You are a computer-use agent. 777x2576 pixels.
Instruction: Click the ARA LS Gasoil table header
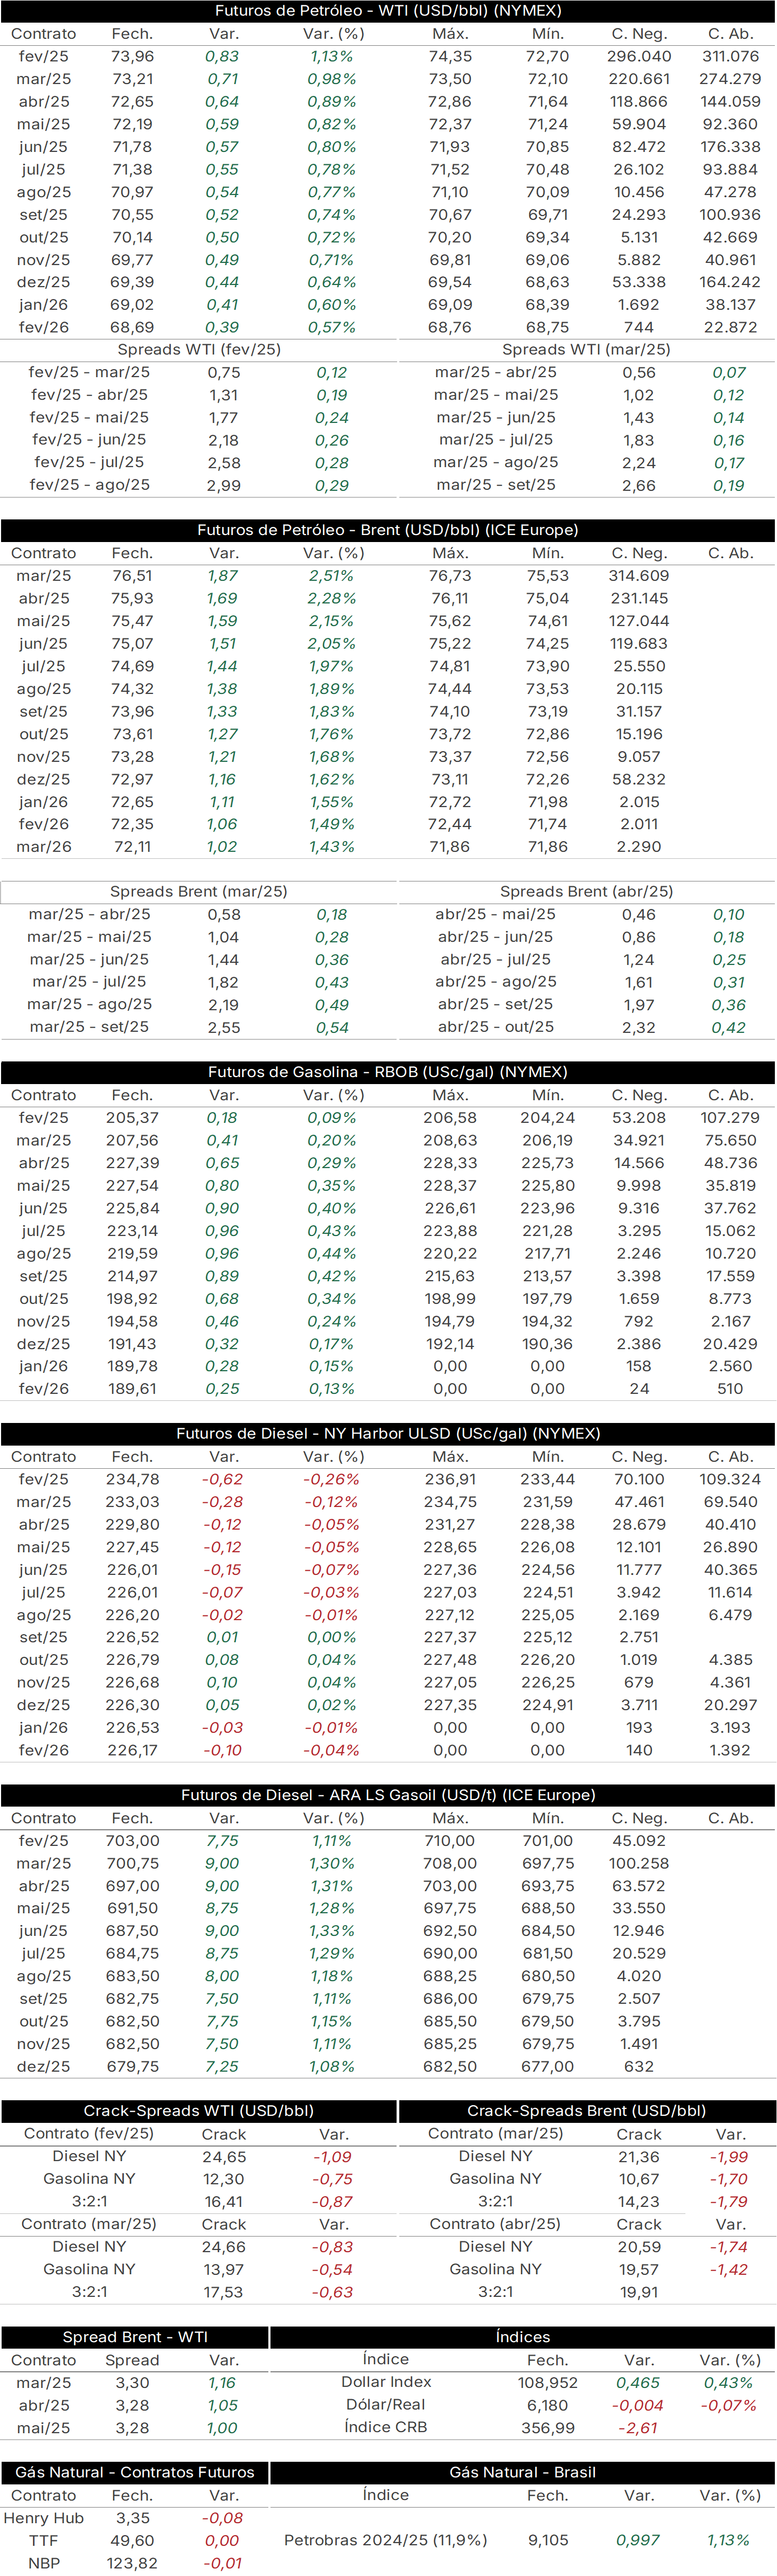(x=388, y=1795)
